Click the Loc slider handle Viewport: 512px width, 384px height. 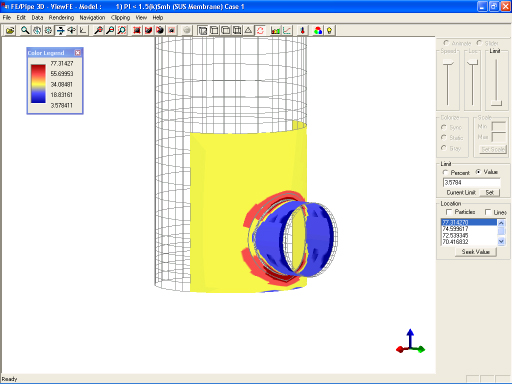(472, 62)
